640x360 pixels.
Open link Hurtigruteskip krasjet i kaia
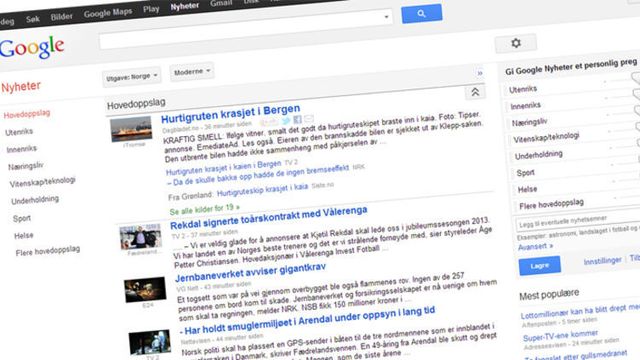(262, 190)
